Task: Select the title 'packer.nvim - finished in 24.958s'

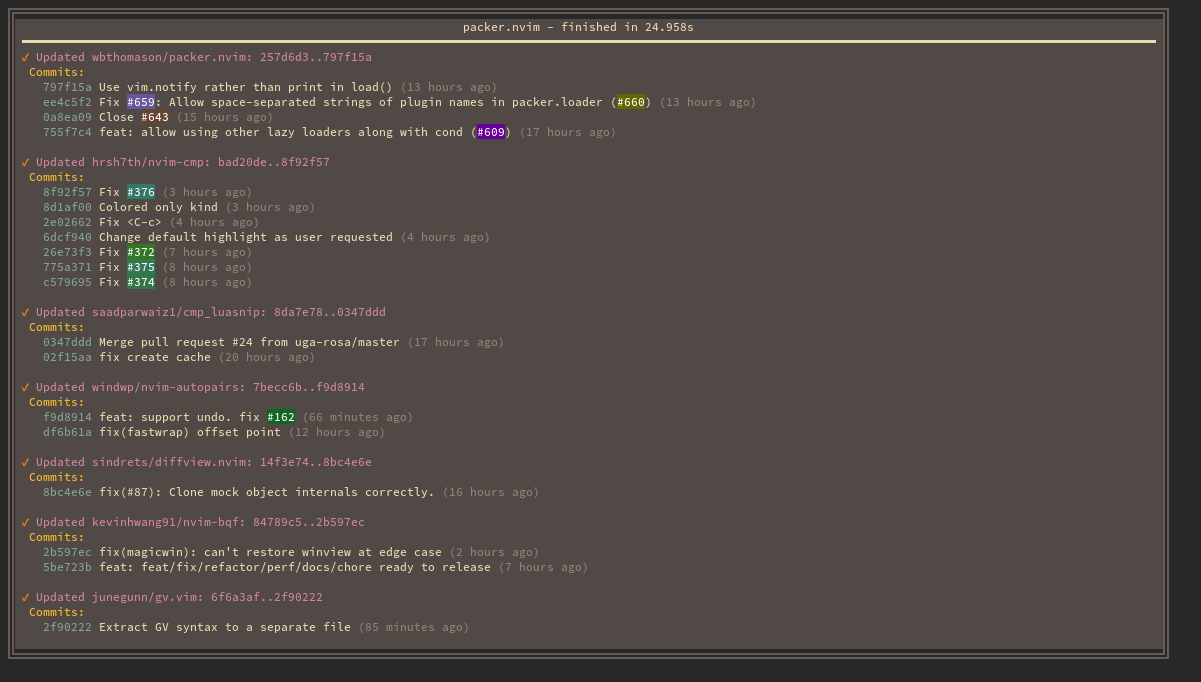Action: pos(578,27)
